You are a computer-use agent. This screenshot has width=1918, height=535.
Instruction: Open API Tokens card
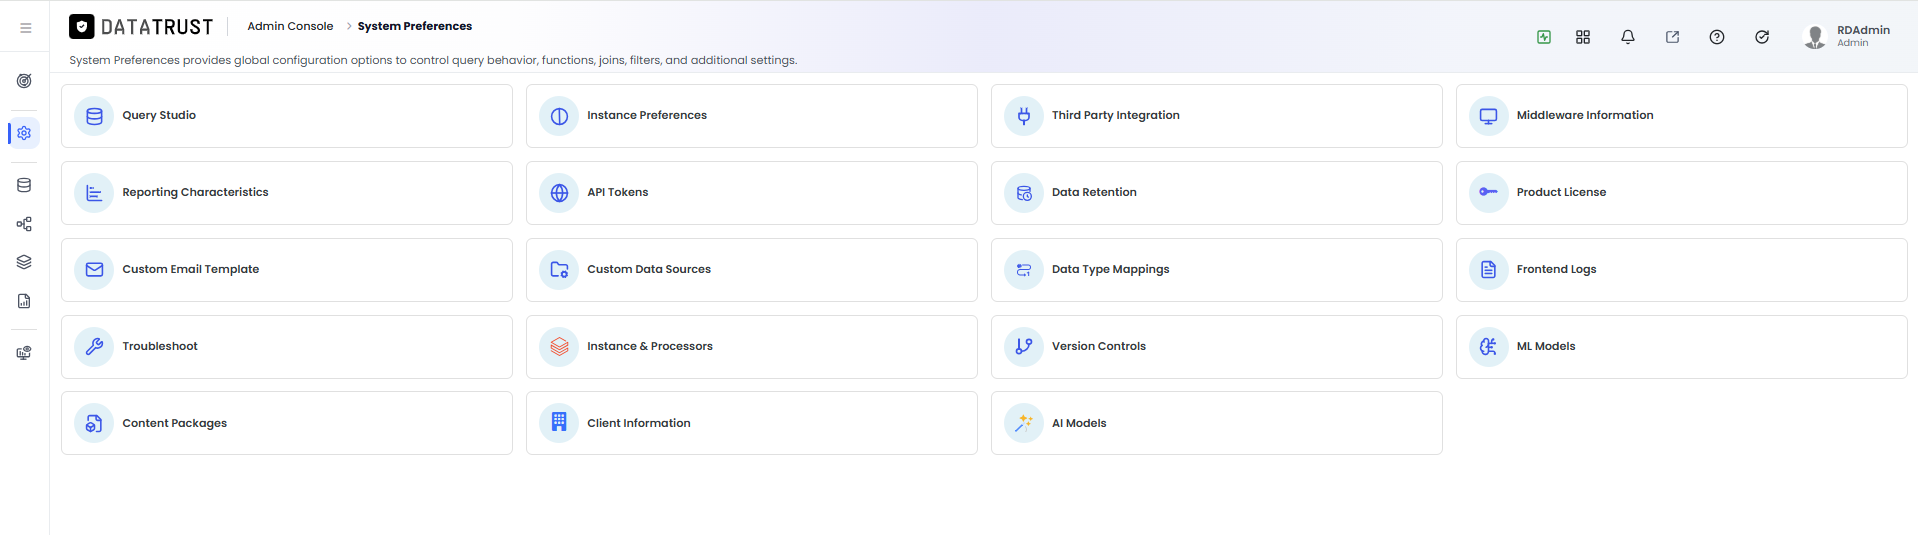click(x=752, y=193)
